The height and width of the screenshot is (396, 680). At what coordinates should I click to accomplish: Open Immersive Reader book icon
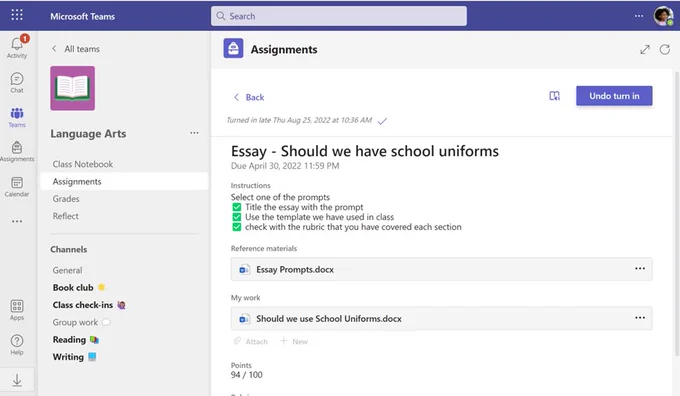click(x=554, y=96)
